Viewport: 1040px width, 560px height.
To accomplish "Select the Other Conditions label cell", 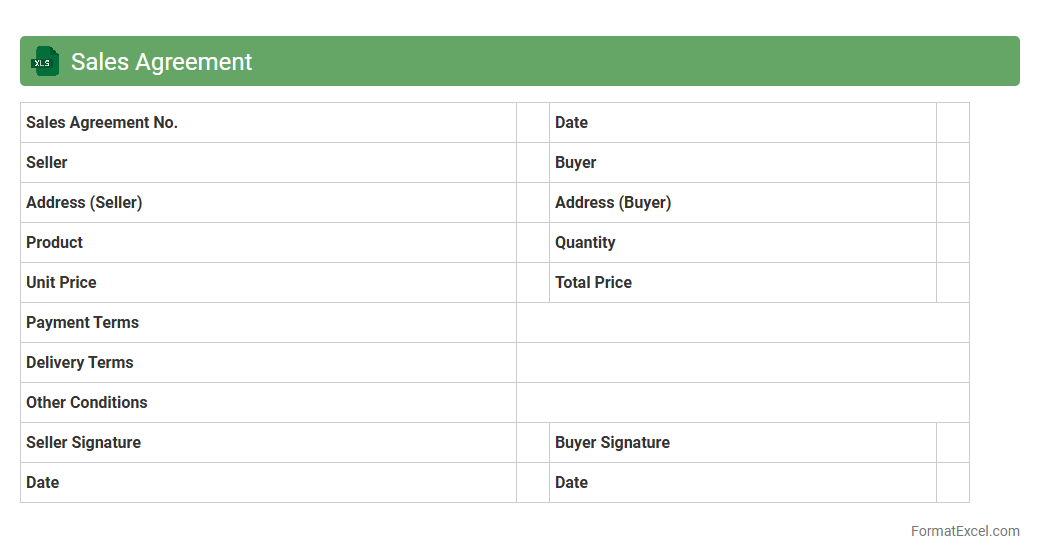I will tap(86, 402).
